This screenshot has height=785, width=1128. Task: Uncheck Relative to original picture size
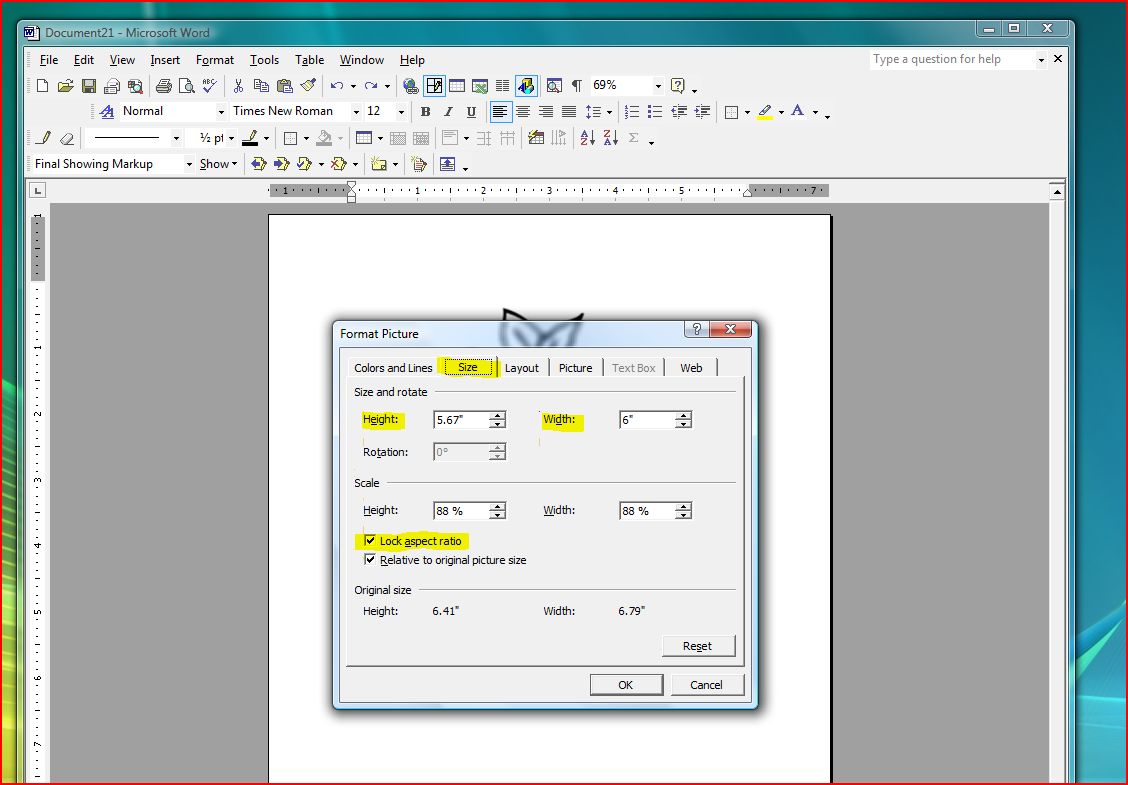(371, 560)
